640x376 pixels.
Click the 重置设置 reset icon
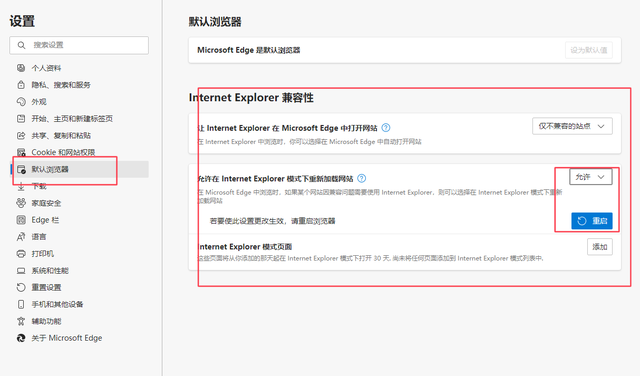tap(21, 287)
